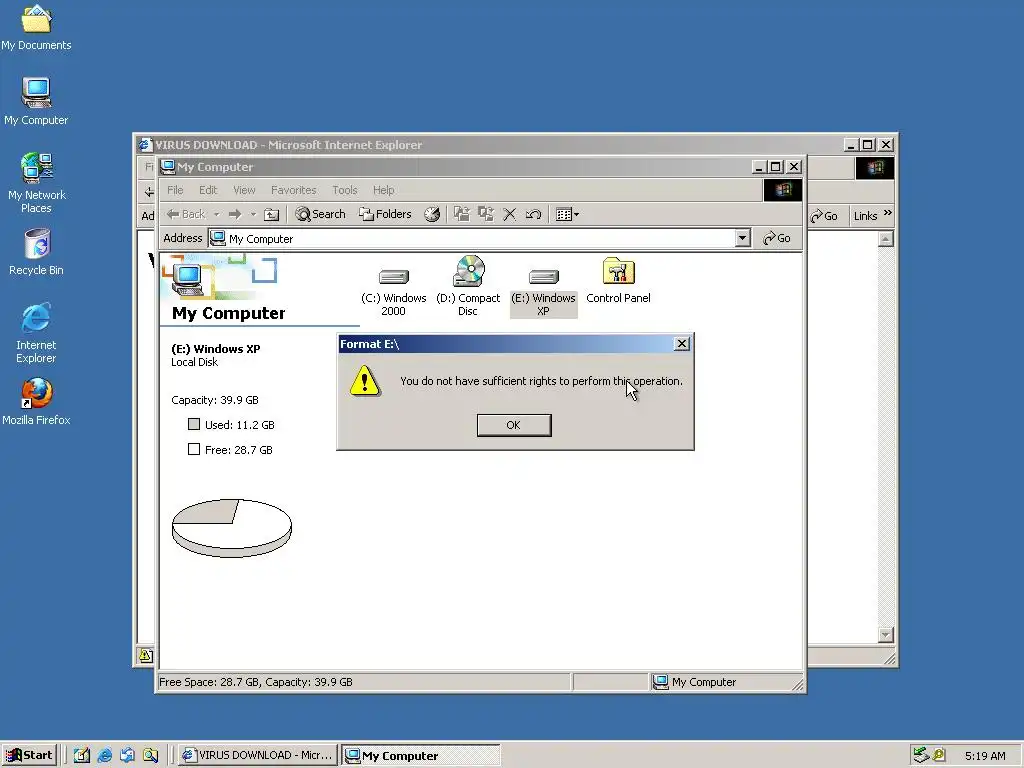Click the Move To toolbar icon
This screenshot has width=1024, height=768.
(x=462, y=214)
